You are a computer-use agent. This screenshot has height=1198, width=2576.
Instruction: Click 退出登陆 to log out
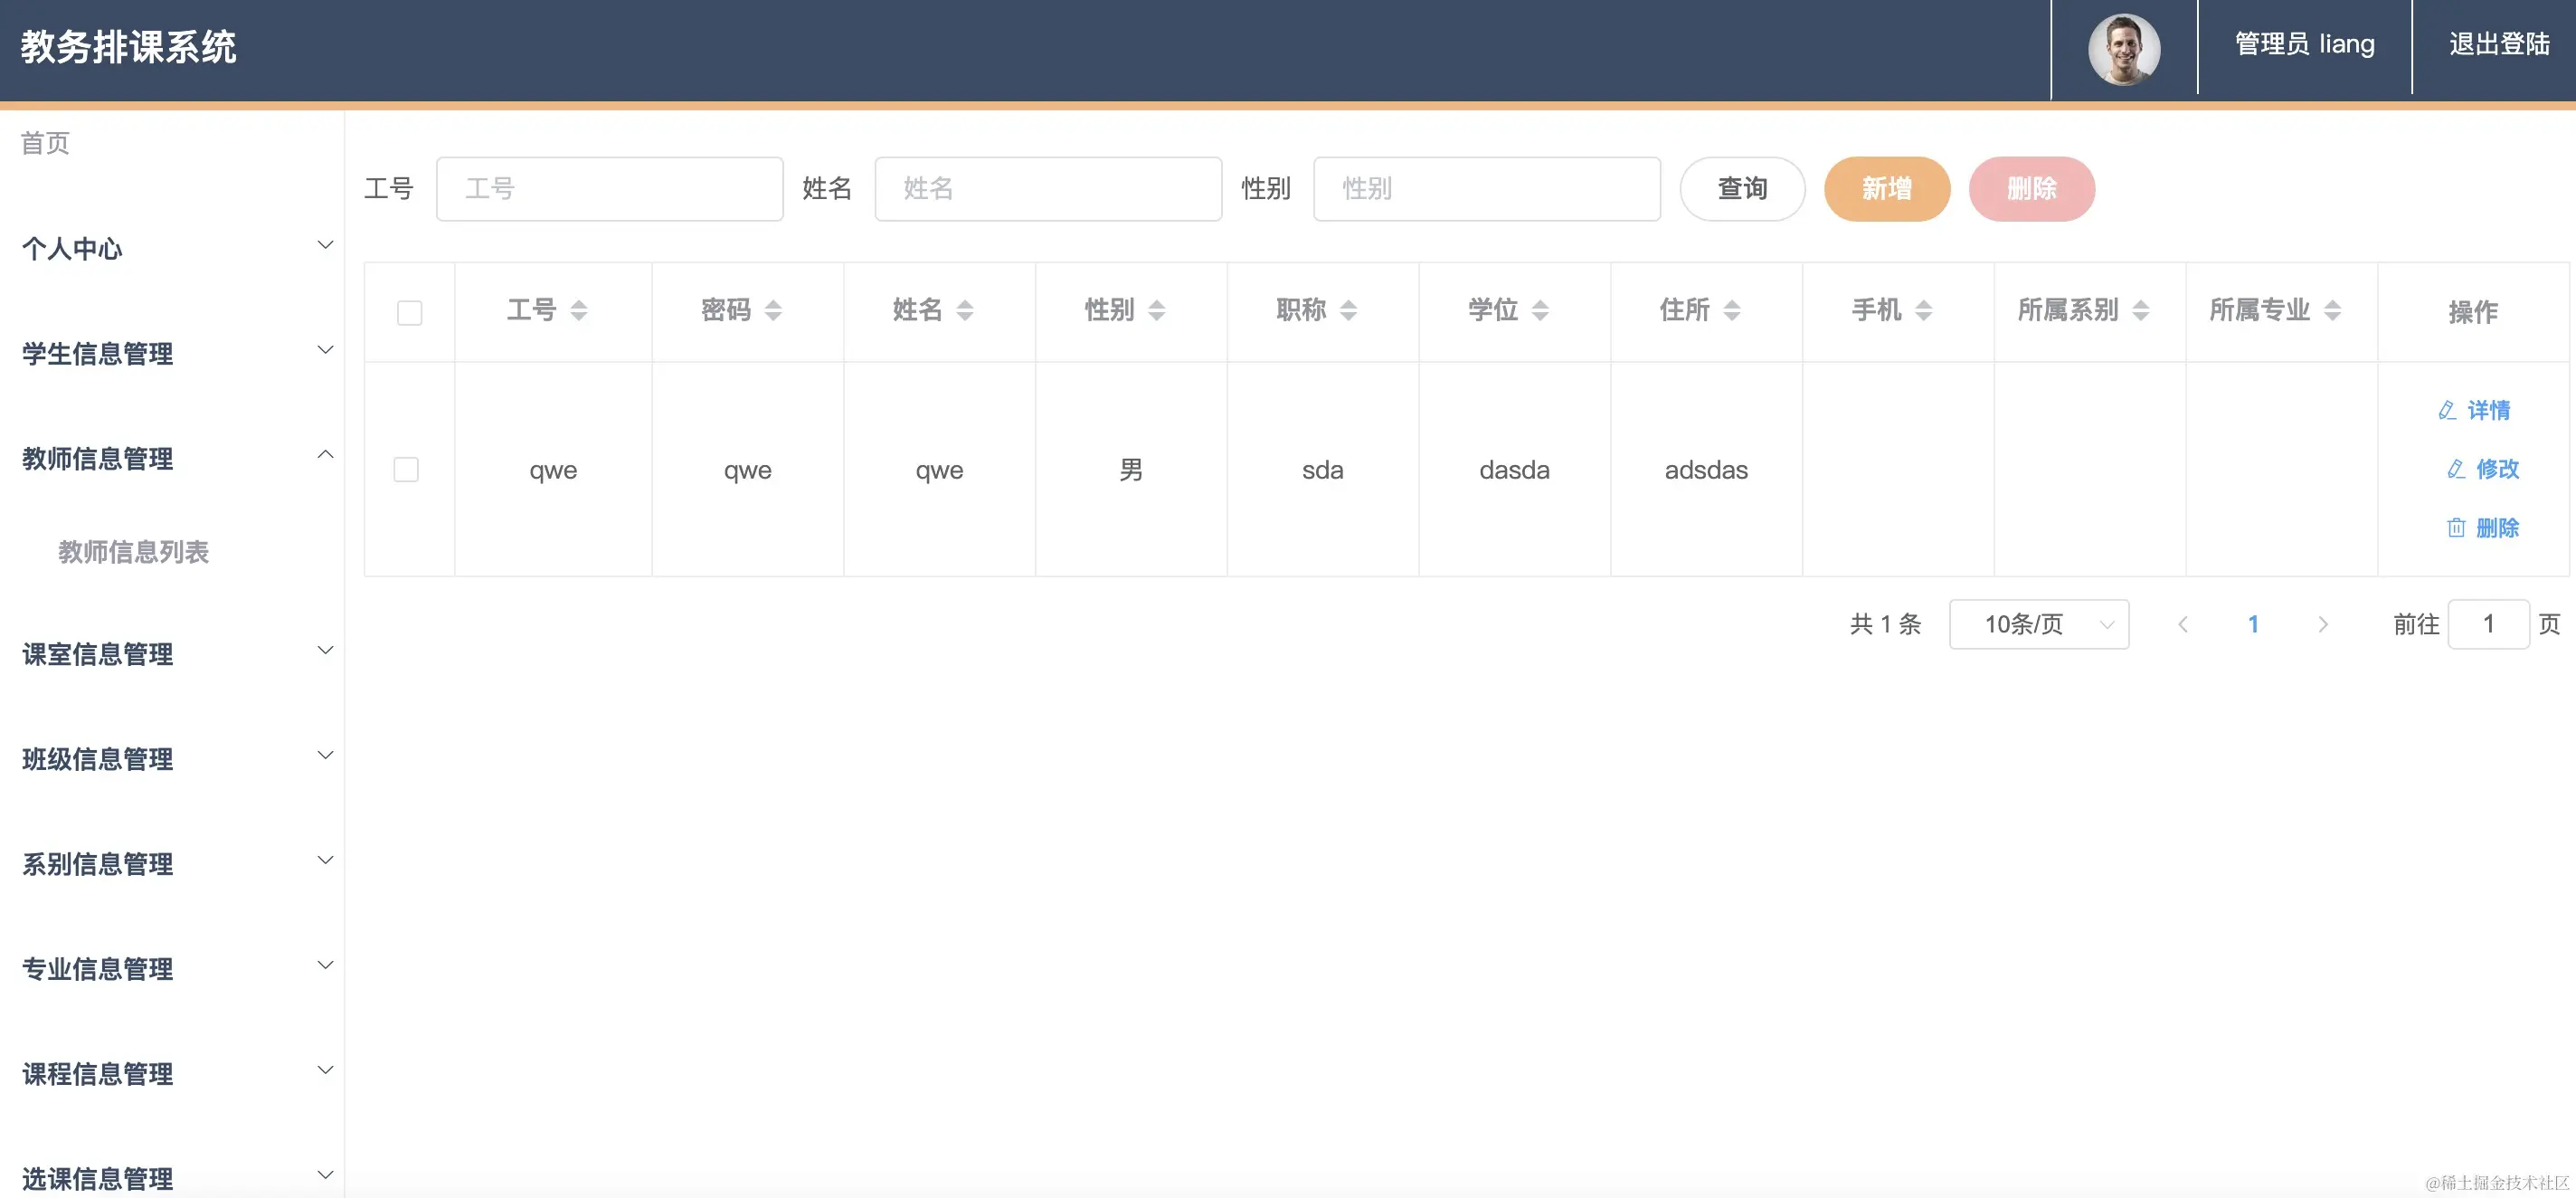2498,45
